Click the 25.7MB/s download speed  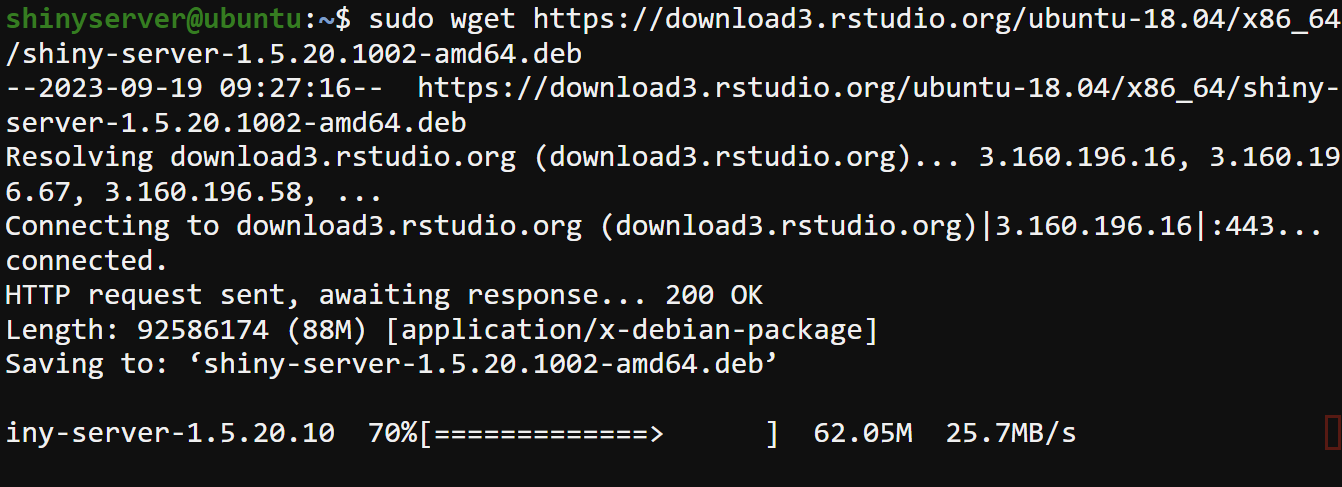[1010, 434]
